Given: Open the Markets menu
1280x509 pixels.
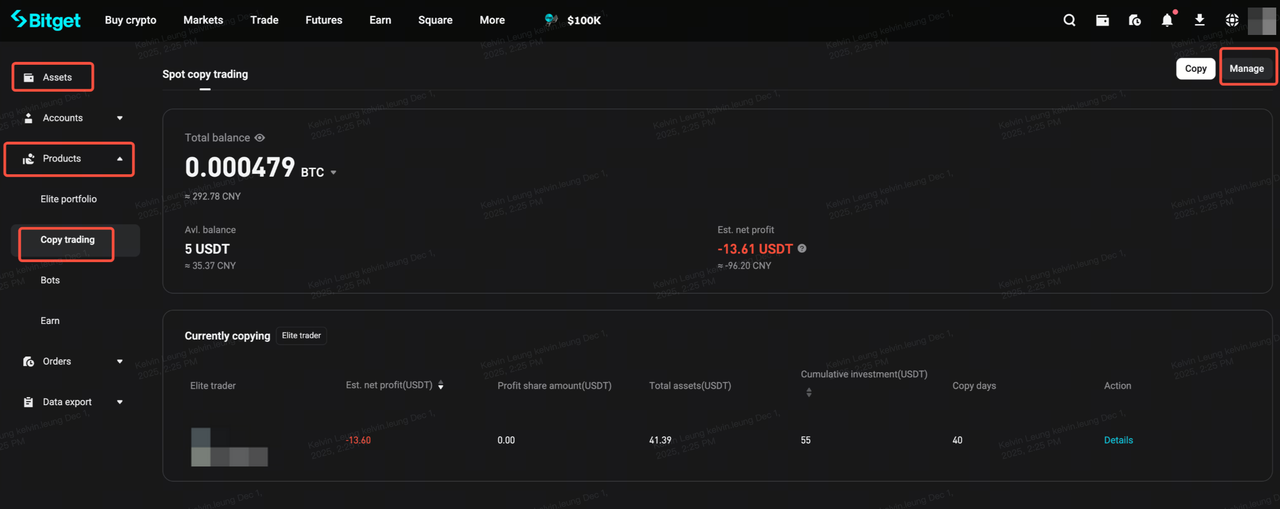Looking at the screenshot, I should (x=203, y=20).
